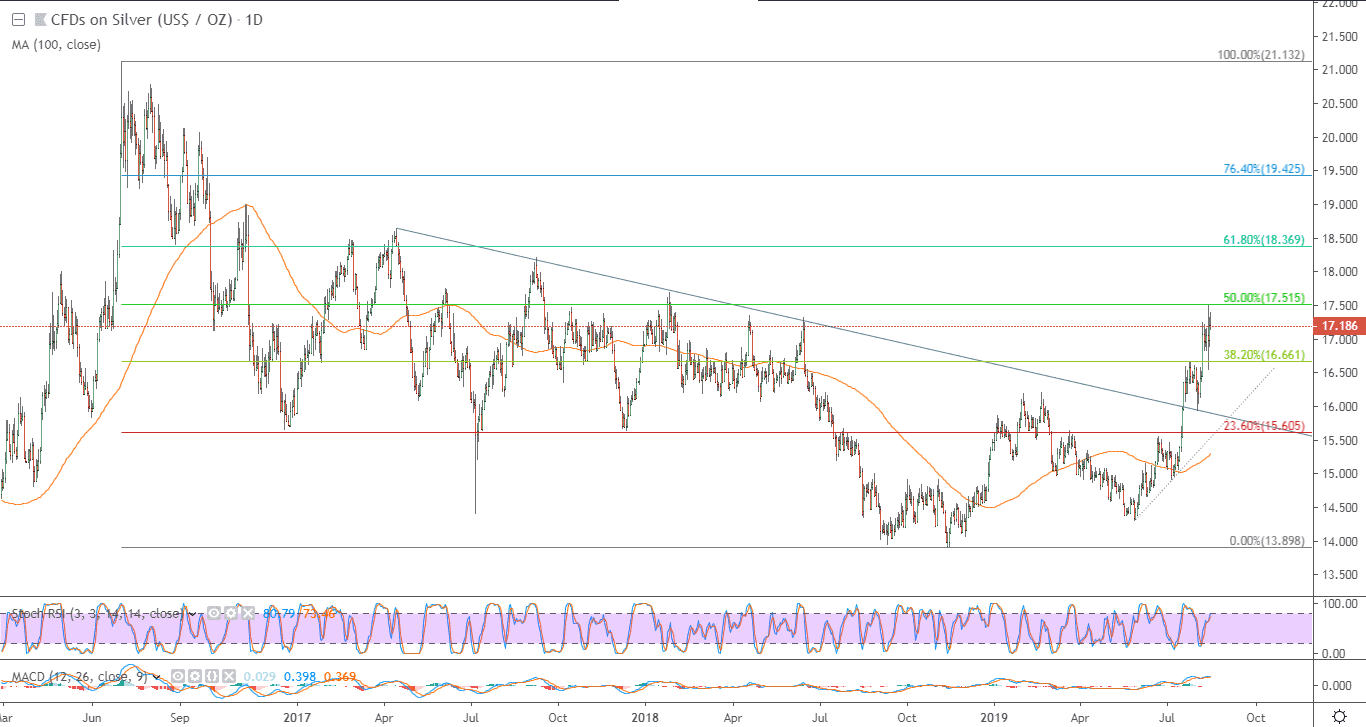This screenshot has height=727, width=1366.
Task: Remove the Stoch RSI indicator
Action: click(x=248, y=613)
